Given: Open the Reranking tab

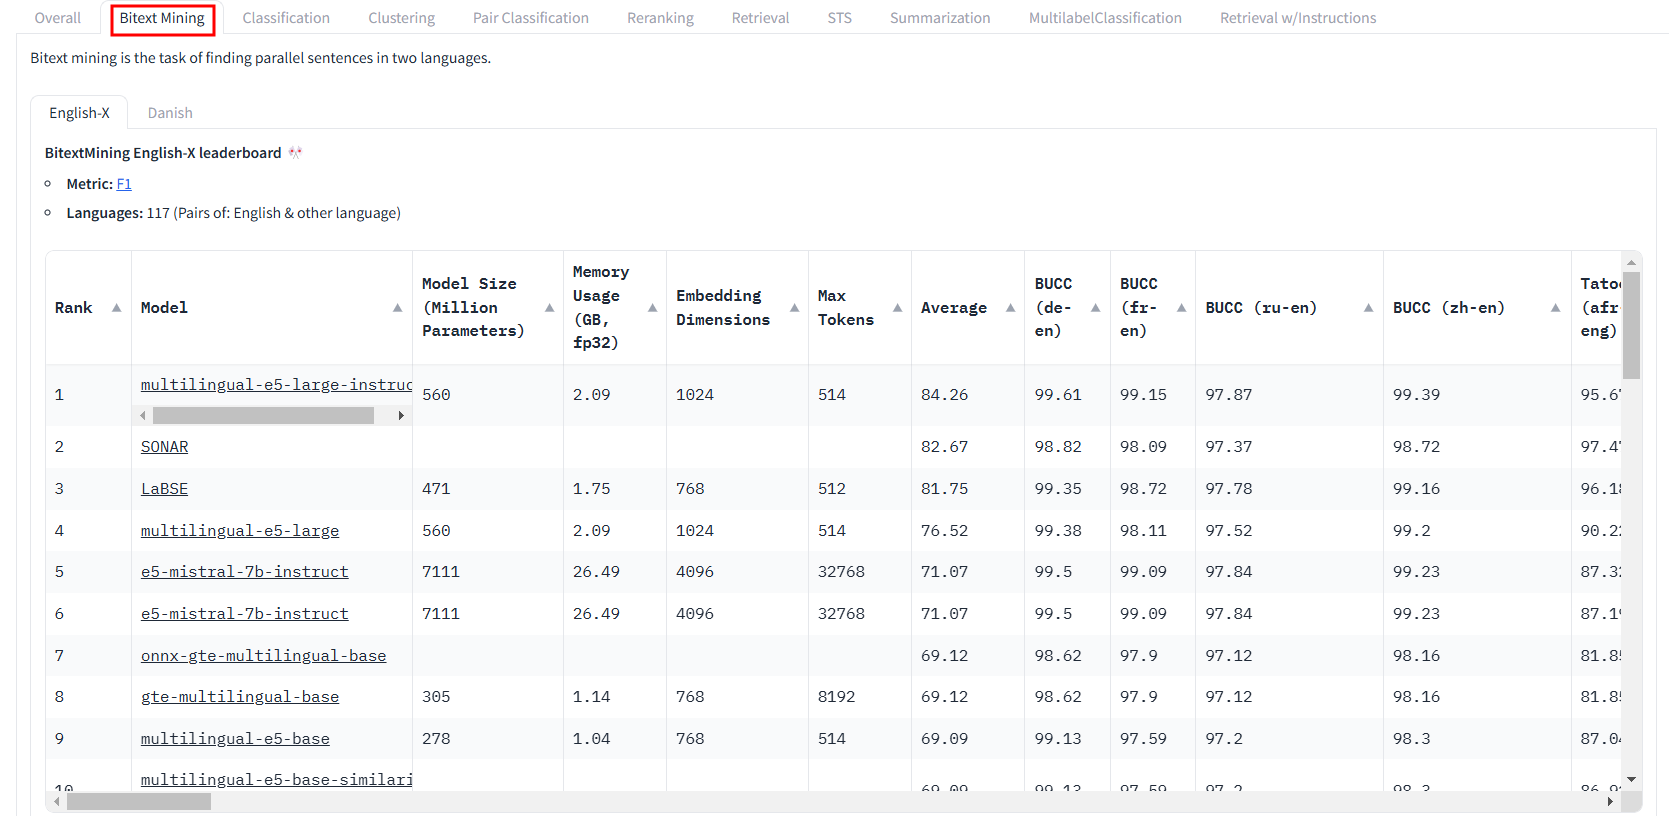Looking at the screenshot, I should pos(660,18).
